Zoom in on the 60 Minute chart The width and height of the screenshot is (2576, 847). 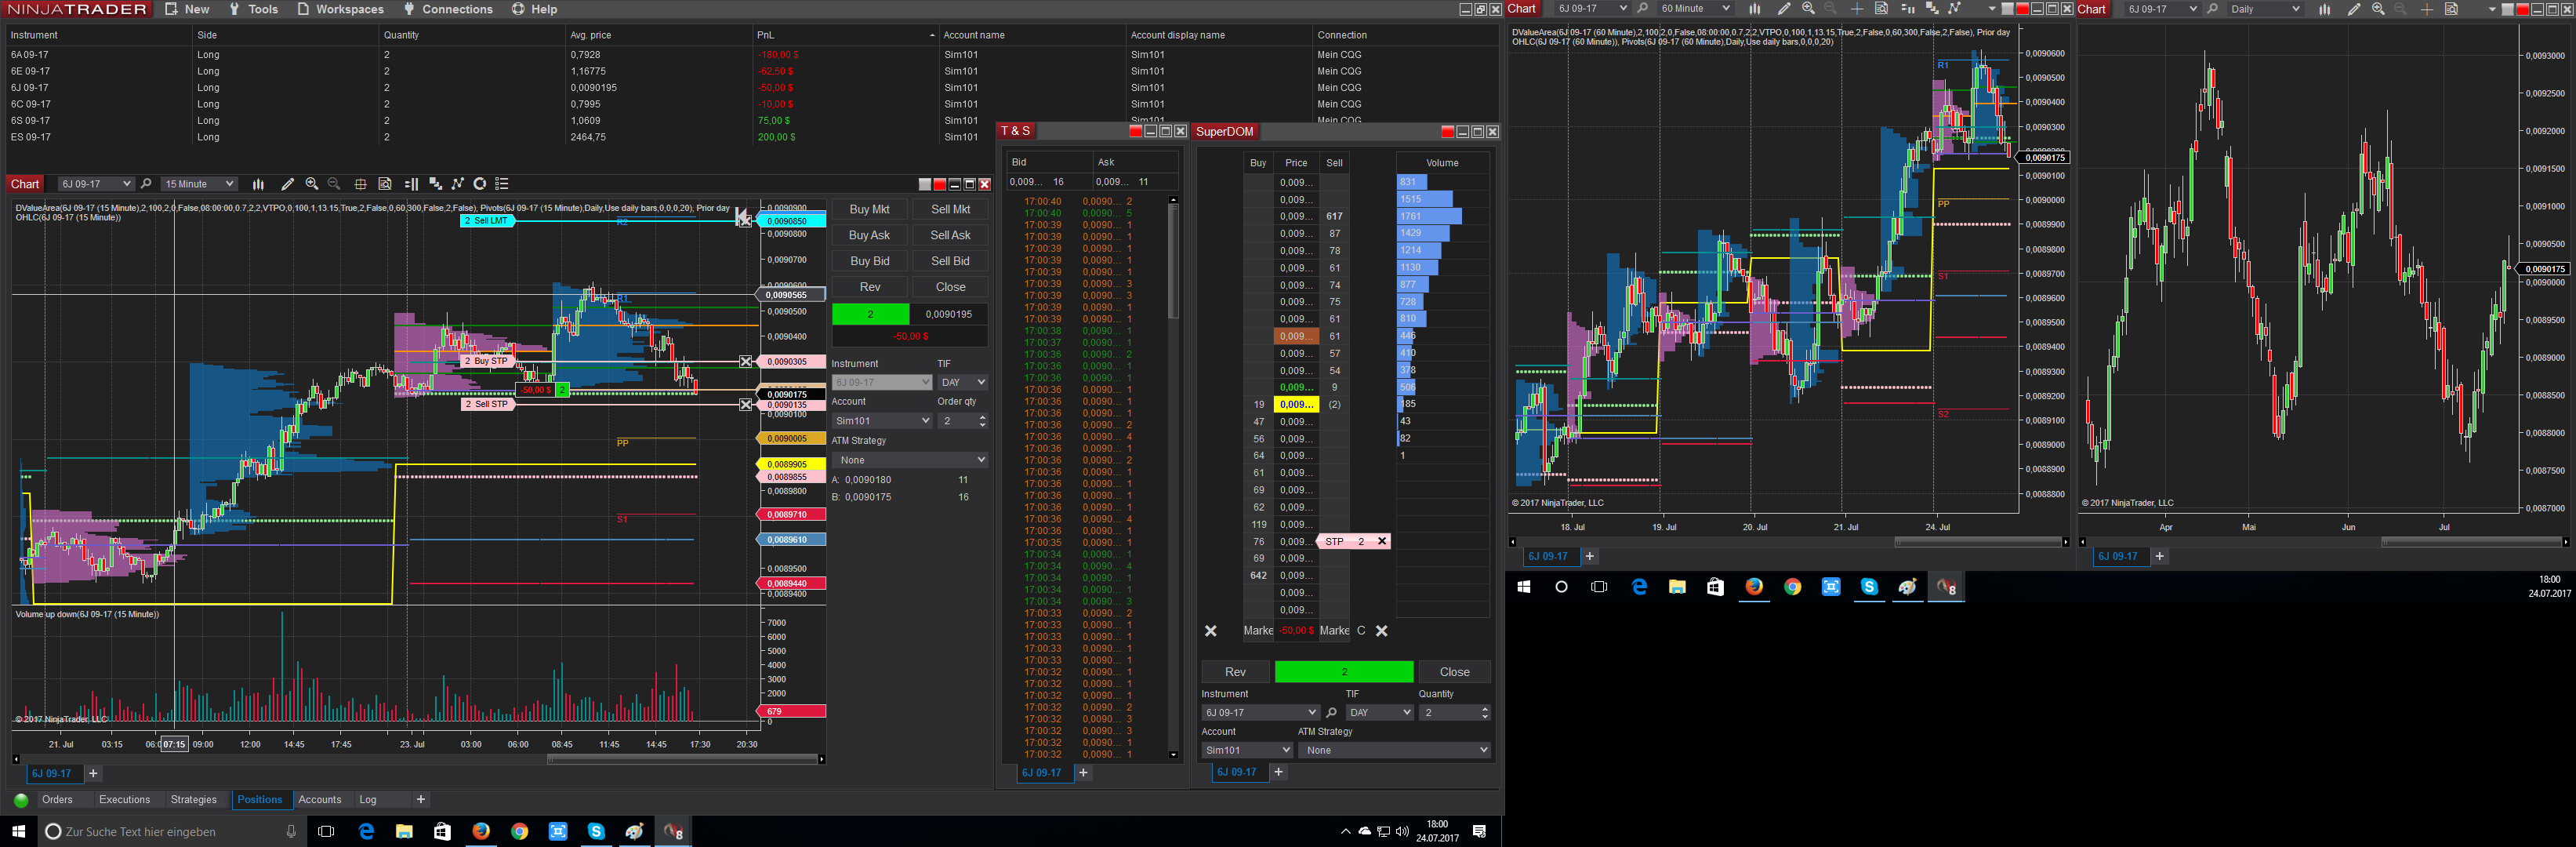1808,9
